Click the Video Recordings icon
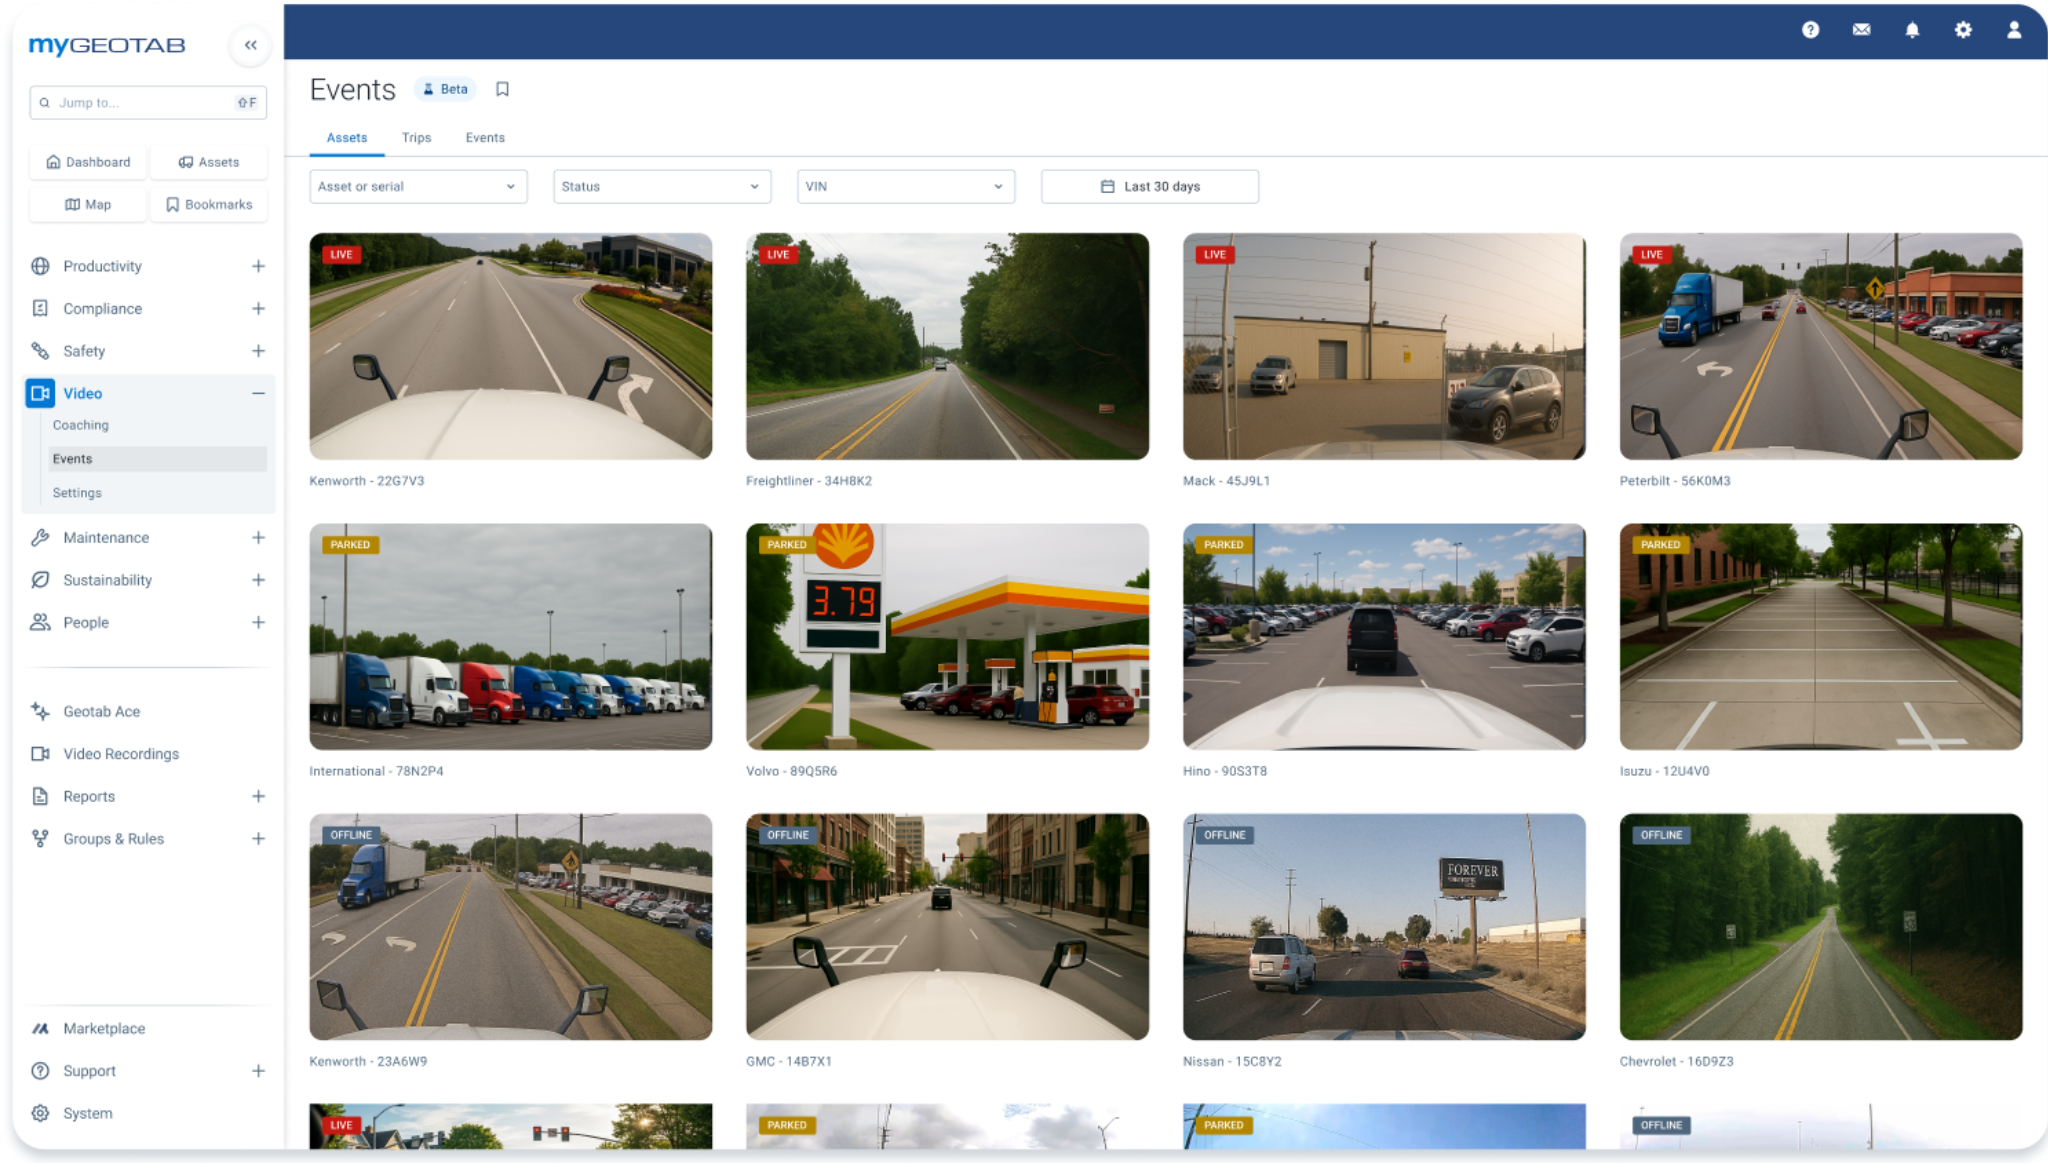Image resolution: width=2048 pixels, height=1163 pixels. [40, 754]
